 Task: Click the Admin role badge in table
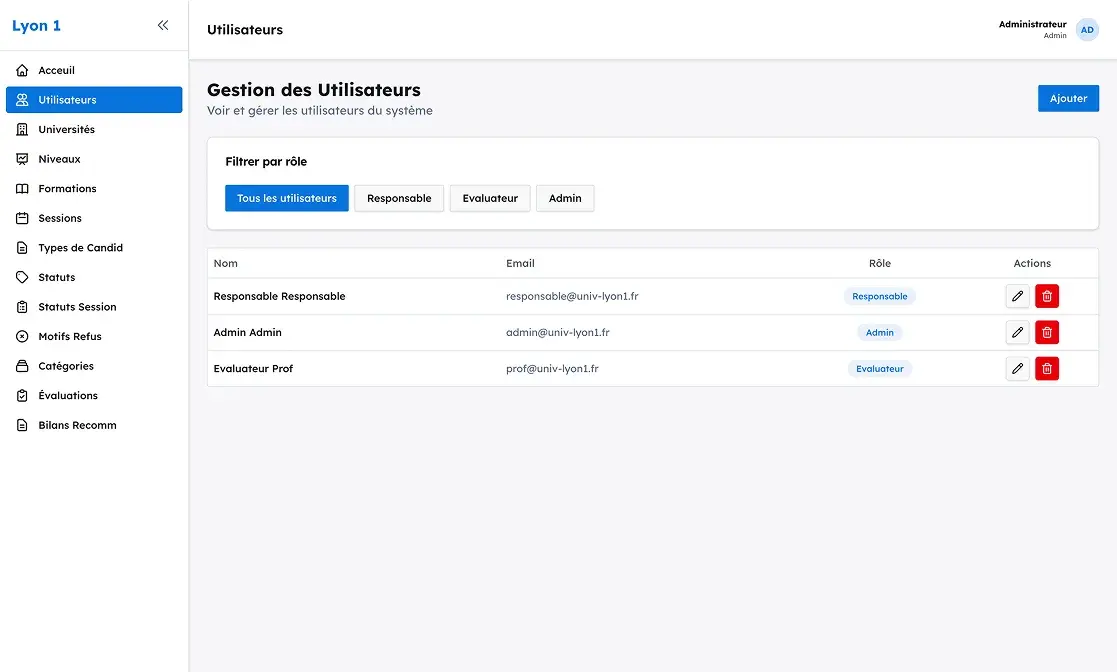(880, 333)
